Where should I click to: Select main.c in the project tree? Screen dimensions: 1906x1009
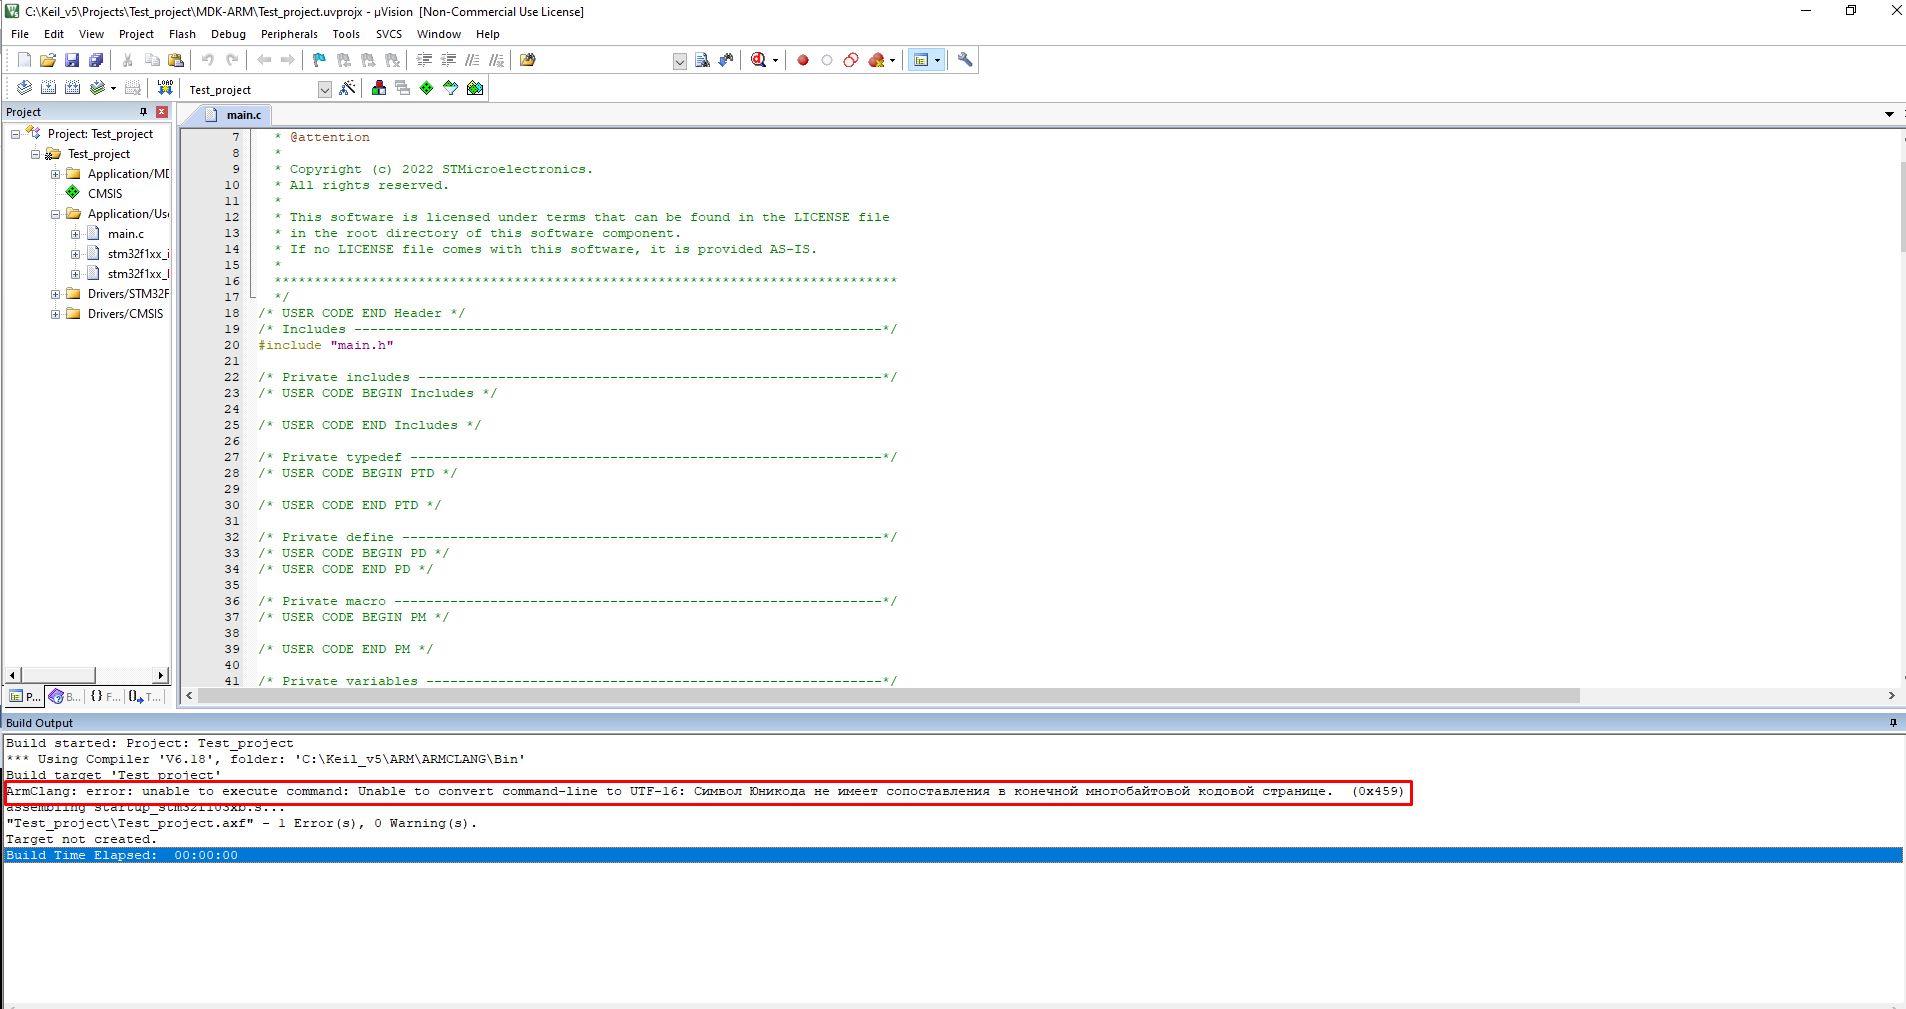[126, 234]
